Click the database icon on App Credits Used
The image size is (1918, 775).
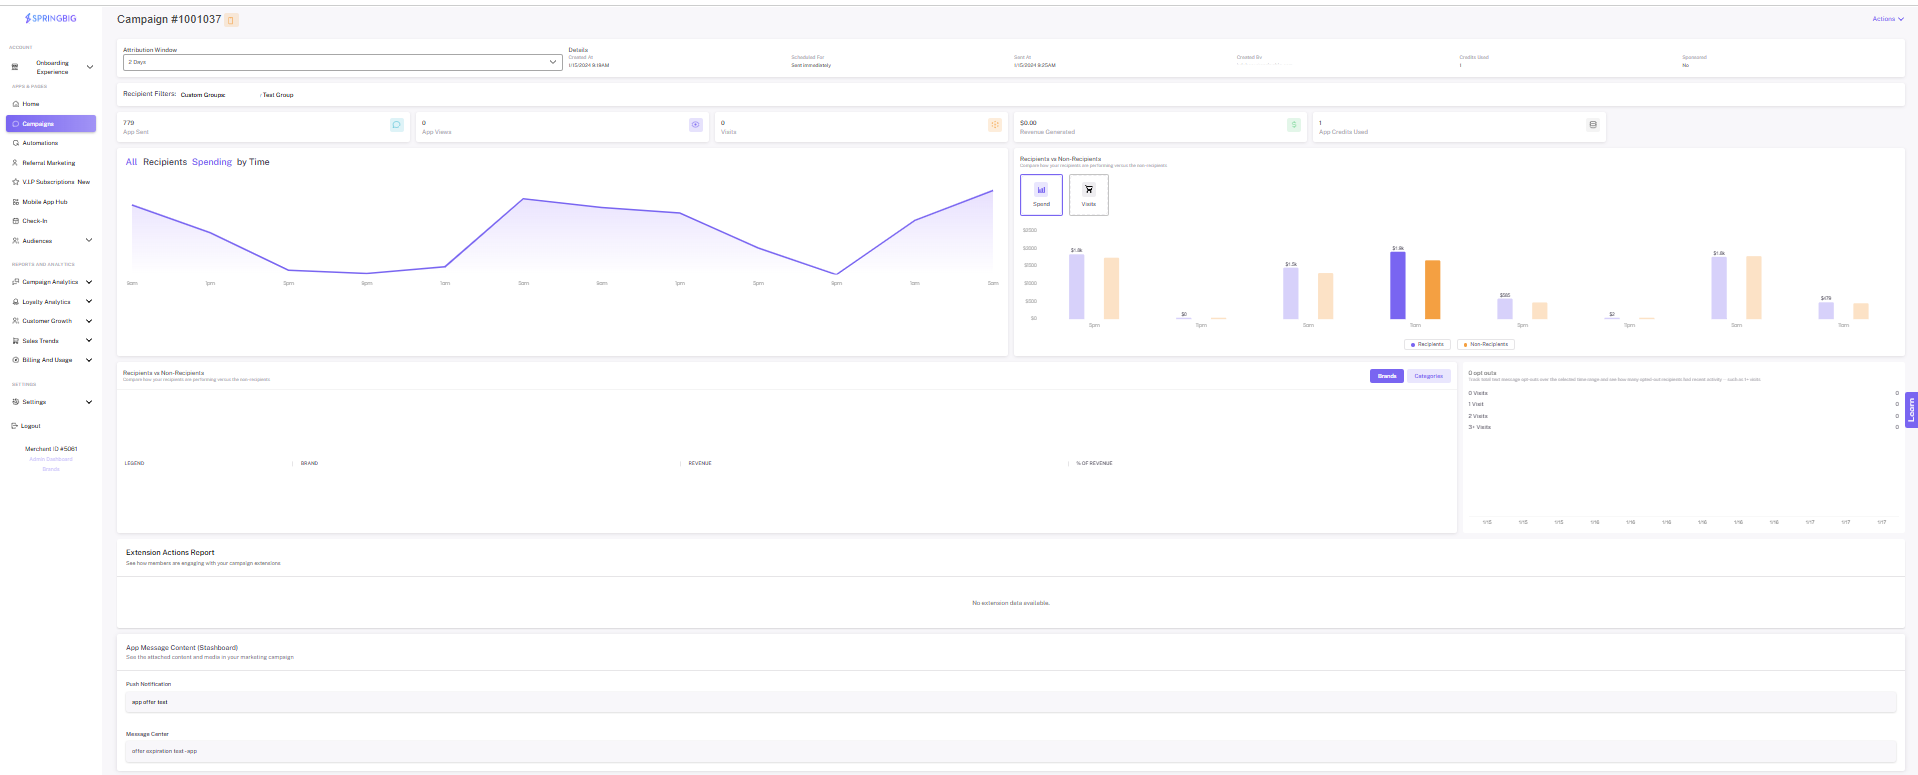click(x=1593, y=125)
